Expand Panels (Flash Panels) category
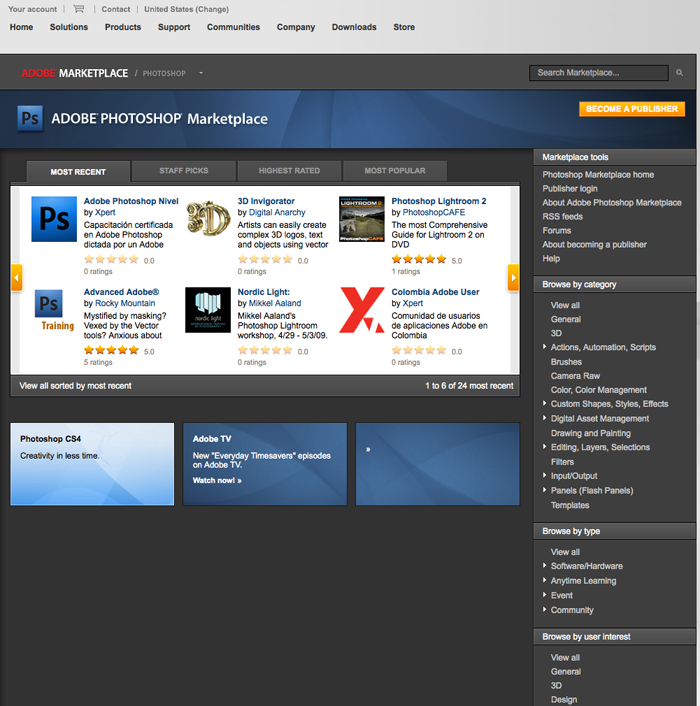Viewport: 700px width, 706px height. coord(544,490)
